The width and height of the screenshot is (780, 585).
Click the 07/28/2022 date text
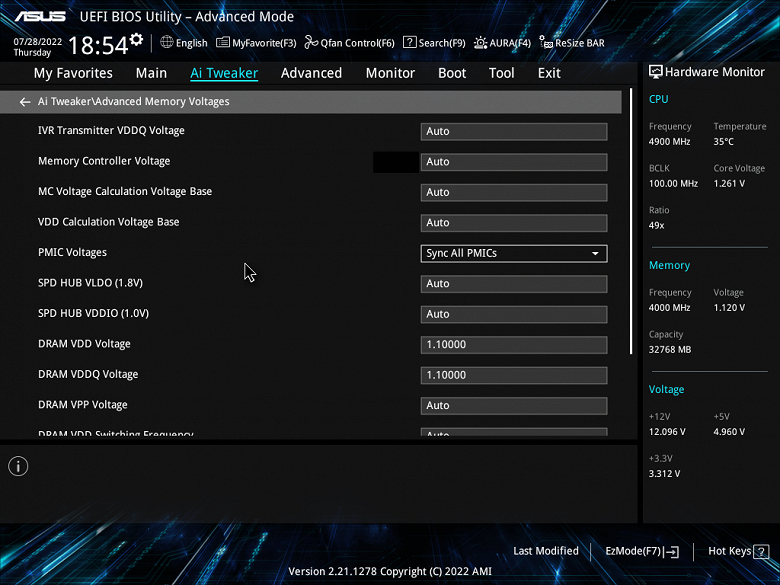(x=38, y=42)
